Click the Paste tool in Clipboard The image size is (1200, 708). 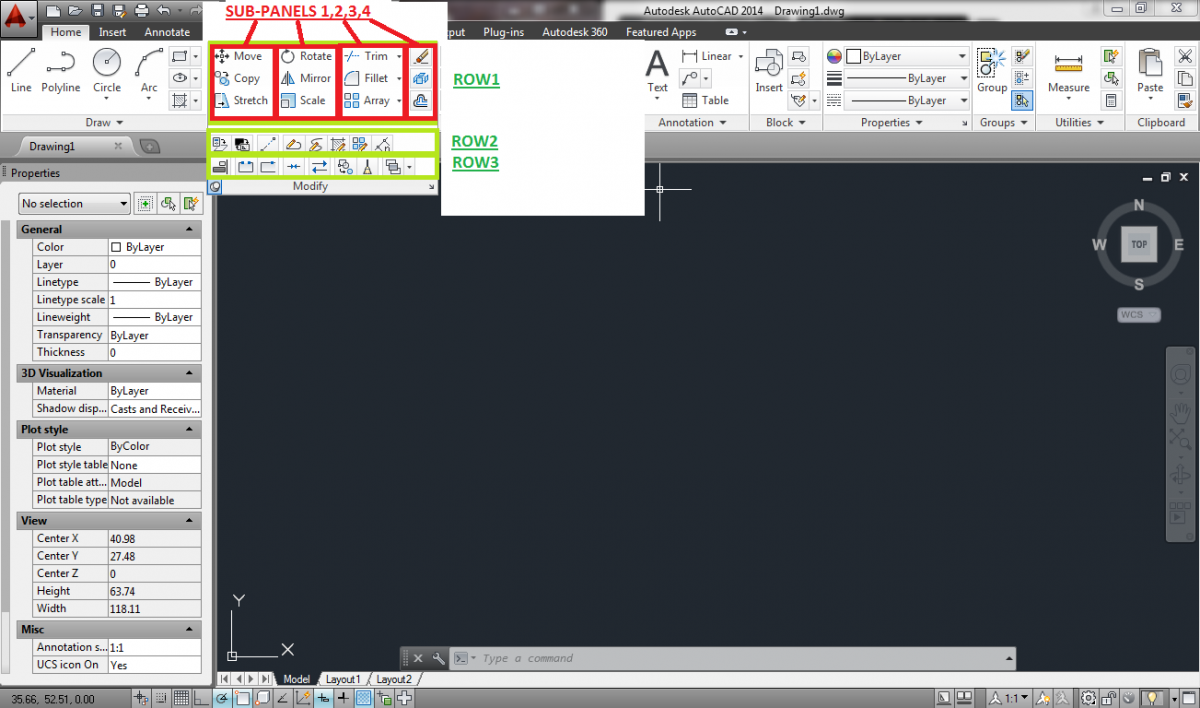coord(1151,72)
